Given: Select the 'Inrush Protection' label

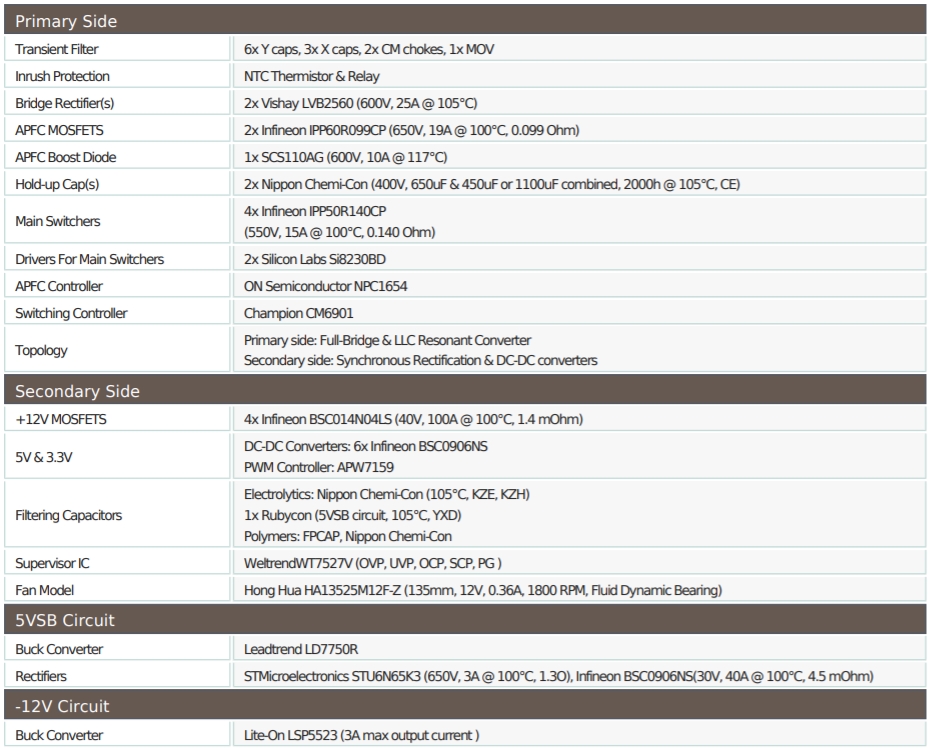Looking at the screenshot, I should (62, 76).
